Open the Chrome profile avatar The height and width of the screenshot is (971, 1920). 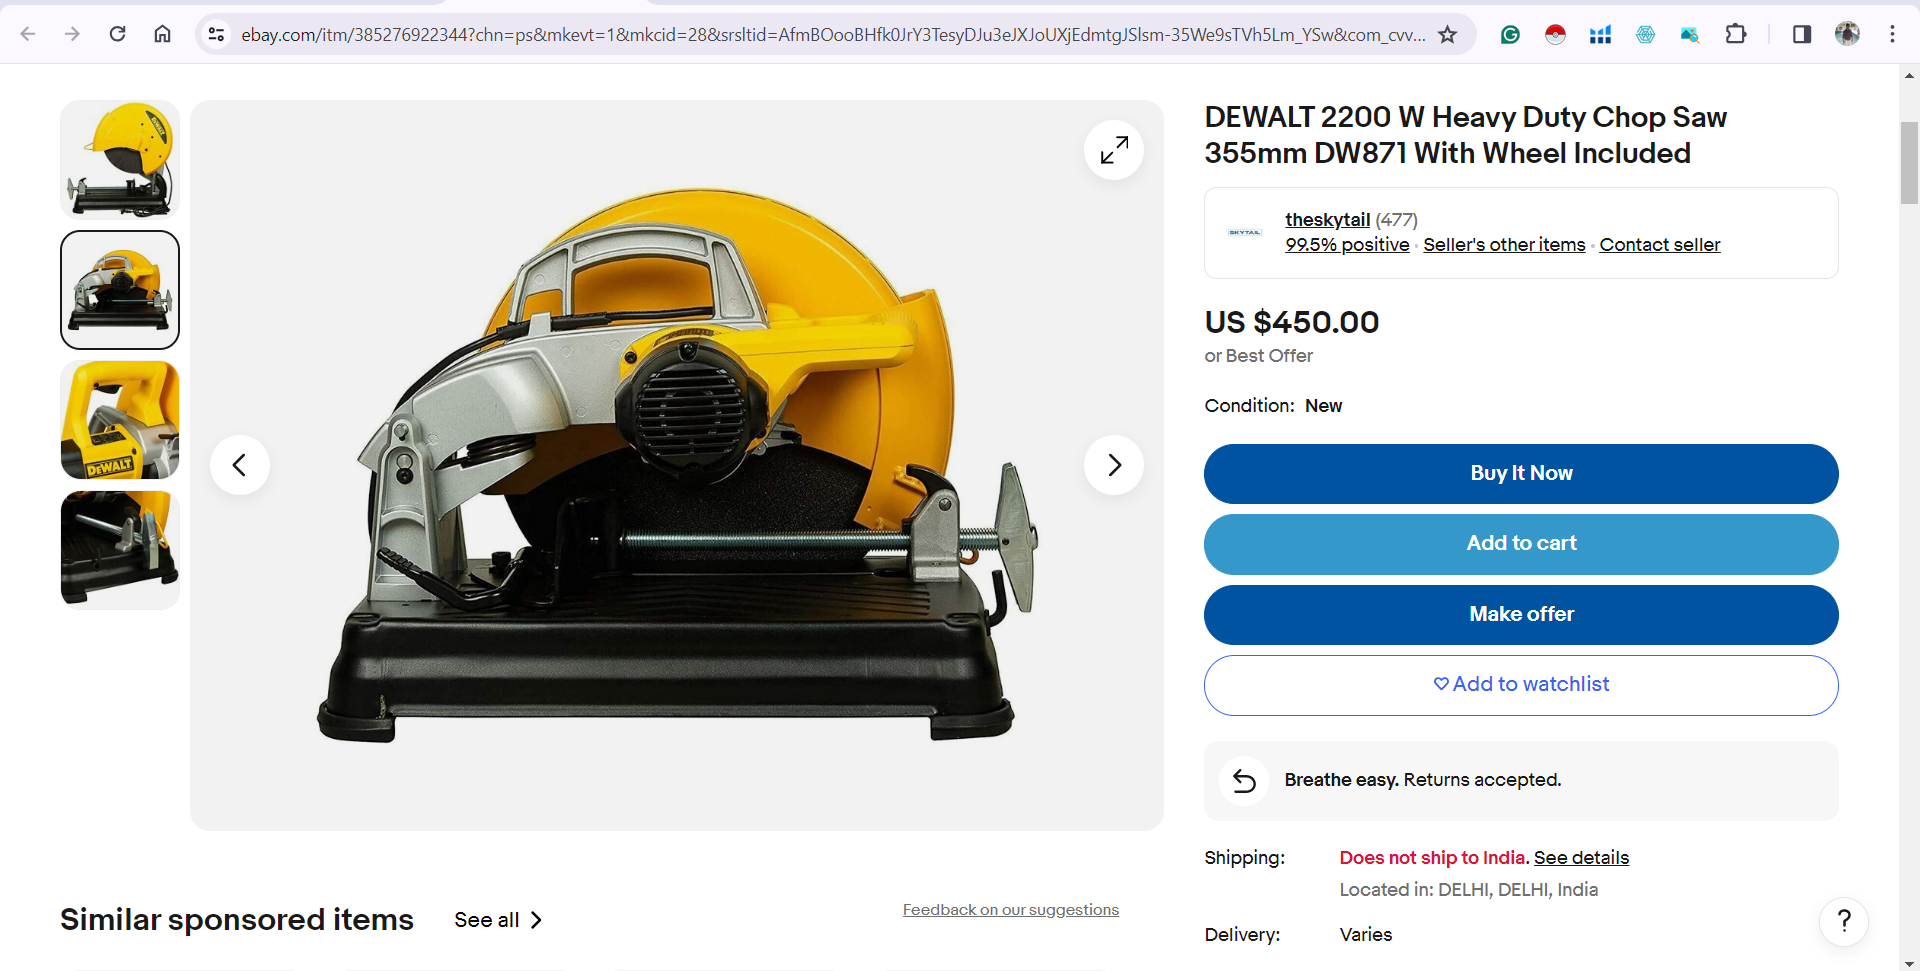point(1847,34)
